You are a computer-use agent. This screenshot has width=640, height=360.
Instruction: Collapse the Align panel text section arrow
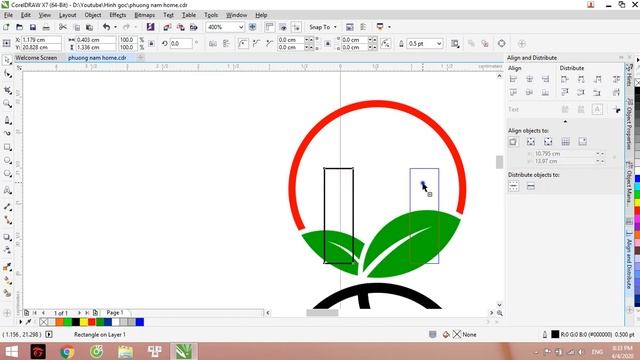(x=565, y=122)
